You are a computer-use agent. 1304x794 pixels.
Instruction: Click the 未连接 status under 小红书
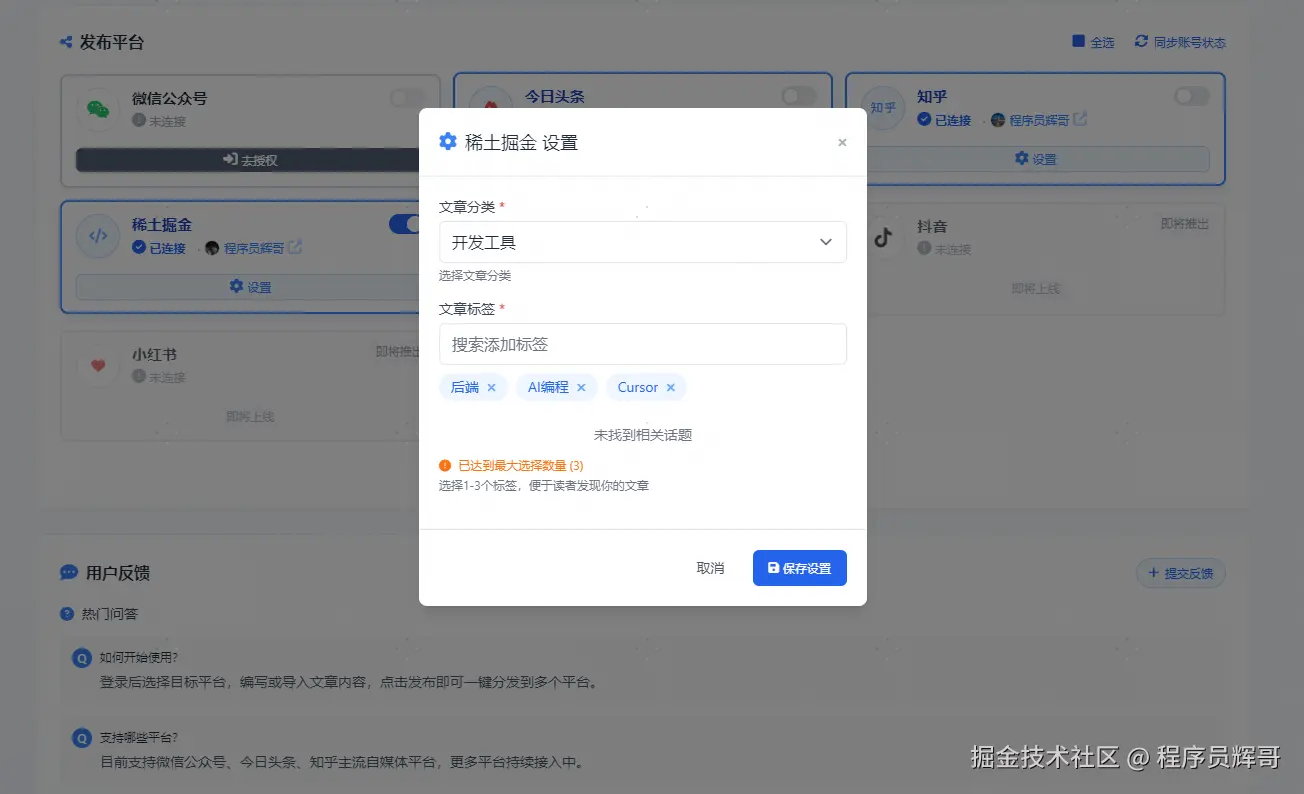pos(159,377)
